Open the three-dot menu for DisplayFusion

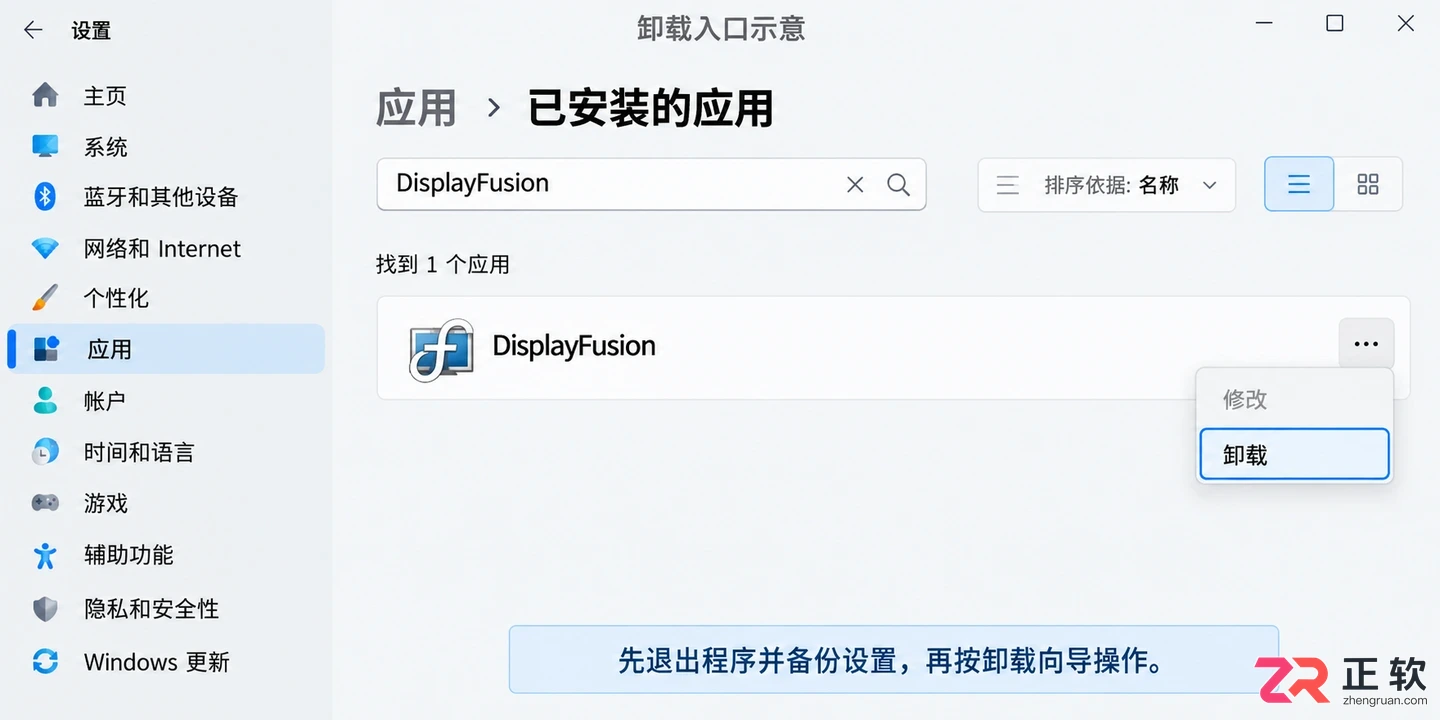click(1366, 344)
